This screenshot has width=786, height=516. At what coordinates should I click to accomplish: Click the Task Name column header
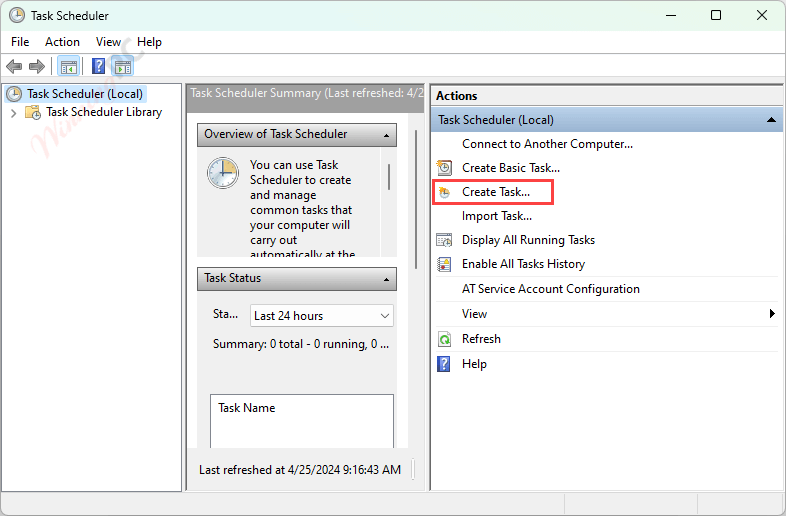[x=246, y=408]
